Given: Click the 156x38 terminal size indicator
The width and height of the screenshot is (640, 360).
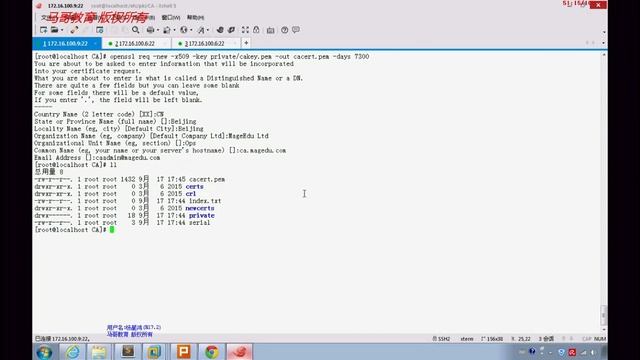Looking at the screenshot, I should click(492, 339).
